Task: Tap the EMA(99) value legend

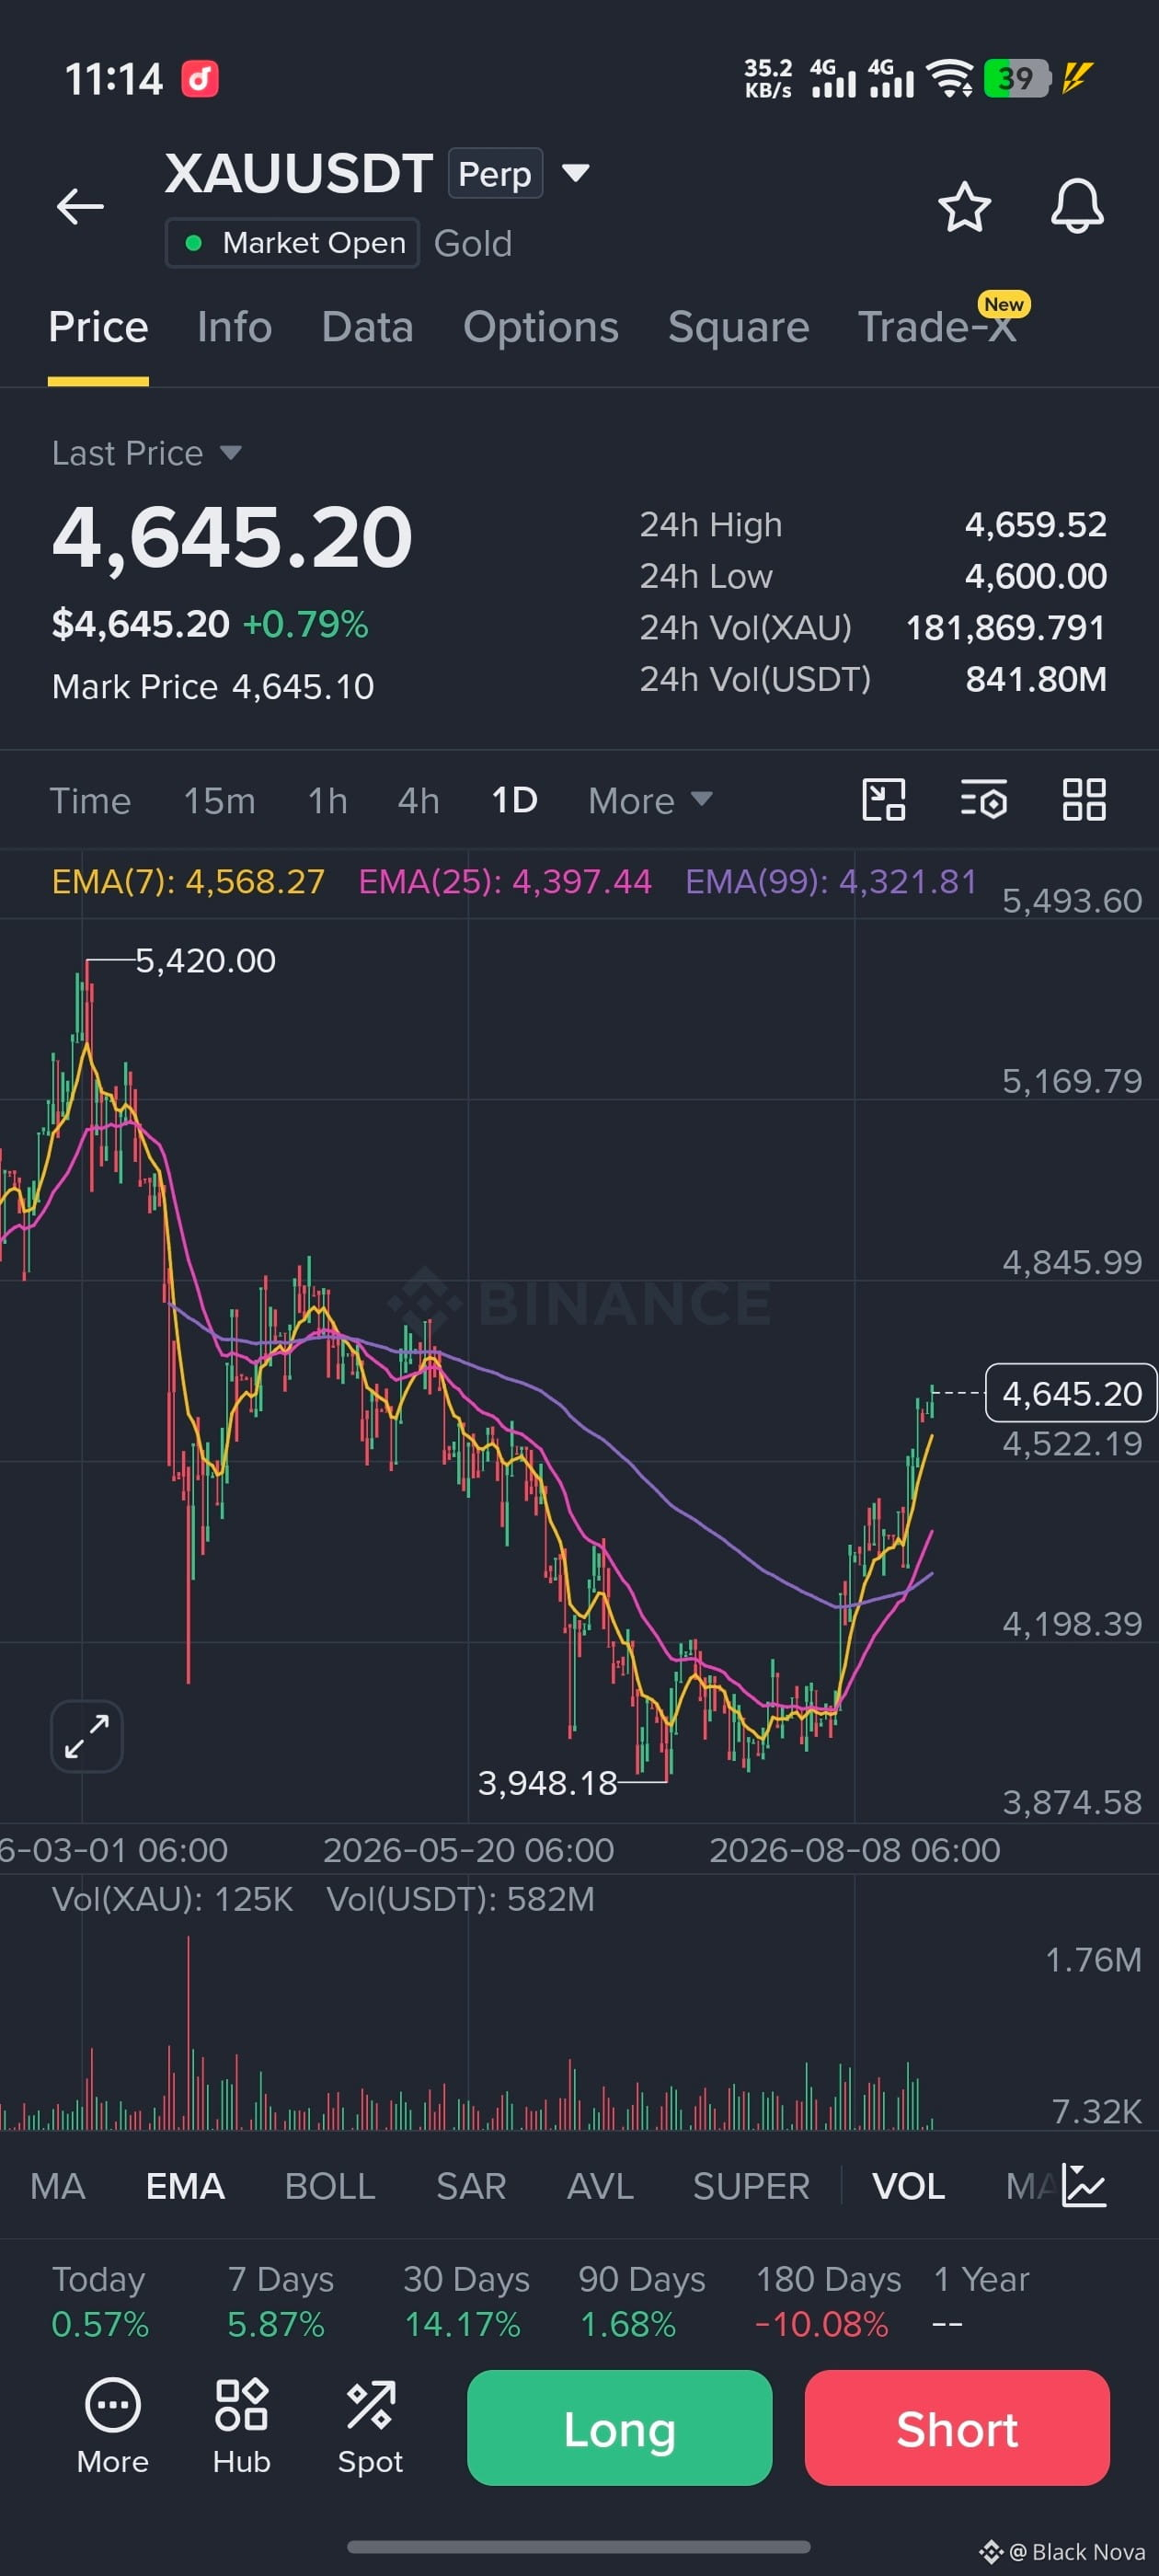Action: 831,881
